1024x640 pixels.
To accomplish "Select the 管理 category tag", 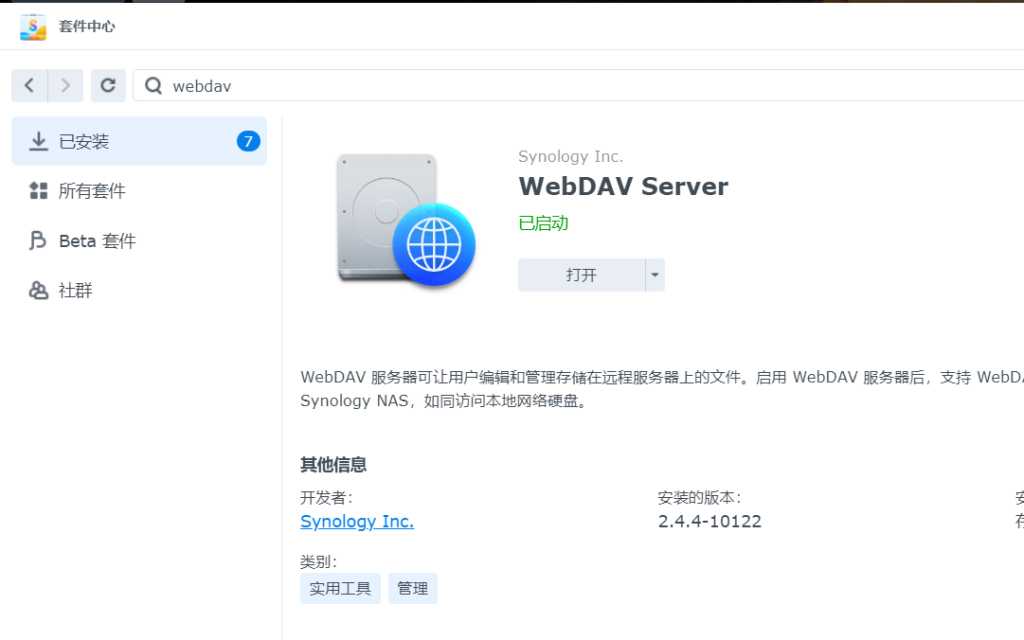I will [x=413, y=588].
